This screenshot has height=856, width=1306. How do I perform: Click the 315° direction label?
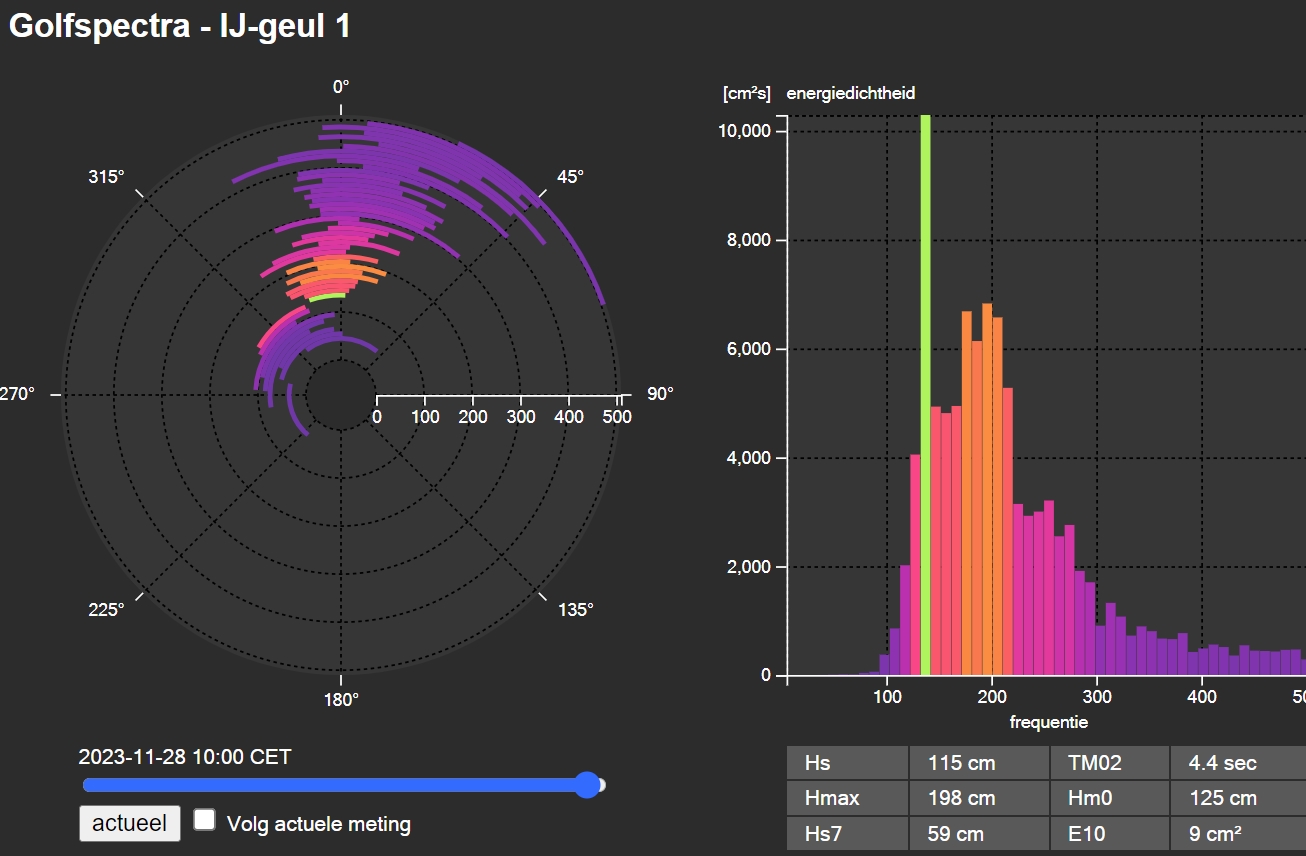point(107,177)
